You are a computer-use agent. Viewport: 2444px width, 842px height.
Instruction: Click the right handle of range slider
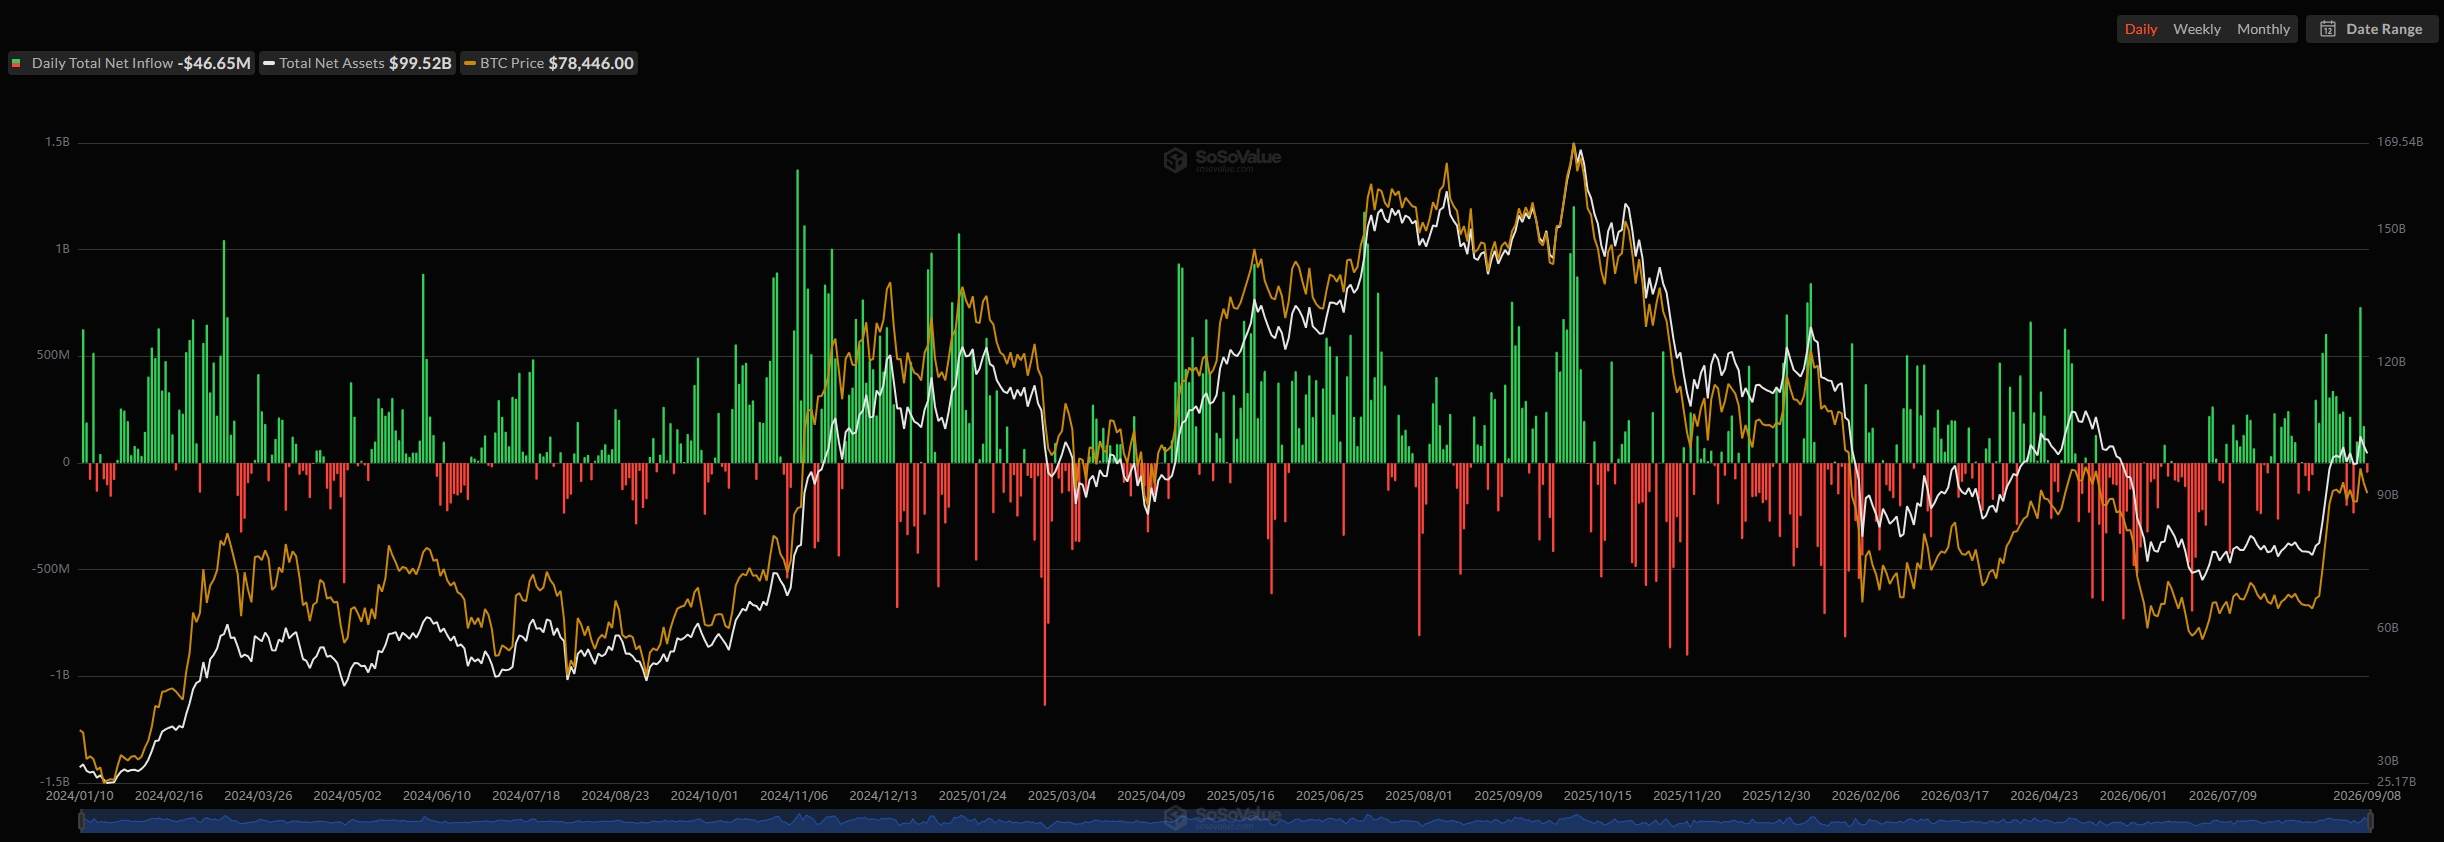coord(2370,822)
